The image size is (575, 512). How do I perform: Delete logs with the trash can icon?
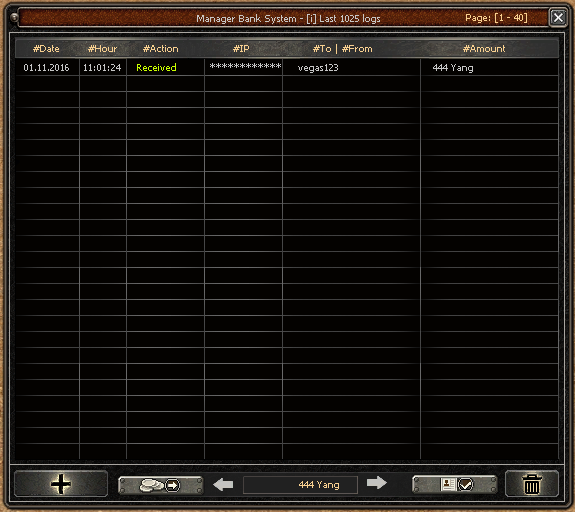coord(532,484)
